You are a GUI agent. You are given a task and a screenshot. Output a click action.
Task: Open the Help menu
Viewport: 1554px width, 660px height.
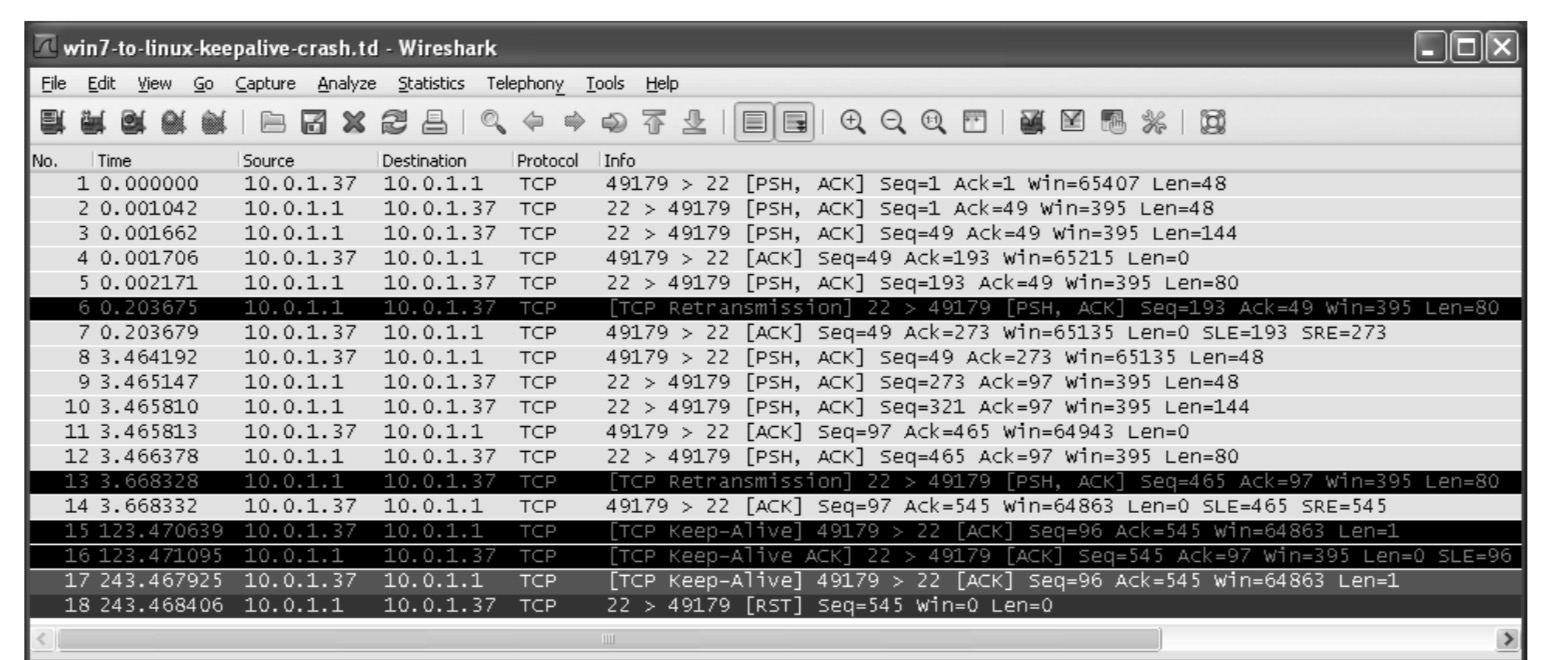tap(661, 84)
